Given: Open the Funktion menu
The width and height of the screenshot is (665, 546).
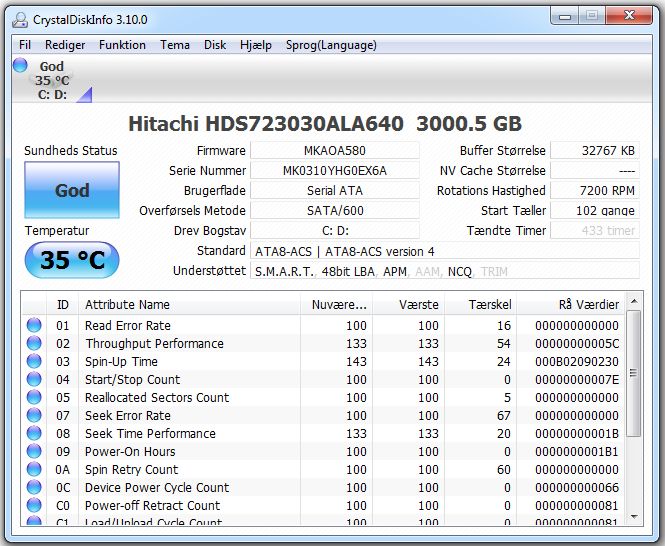Looking at the screenshot, I should [122, 45].
